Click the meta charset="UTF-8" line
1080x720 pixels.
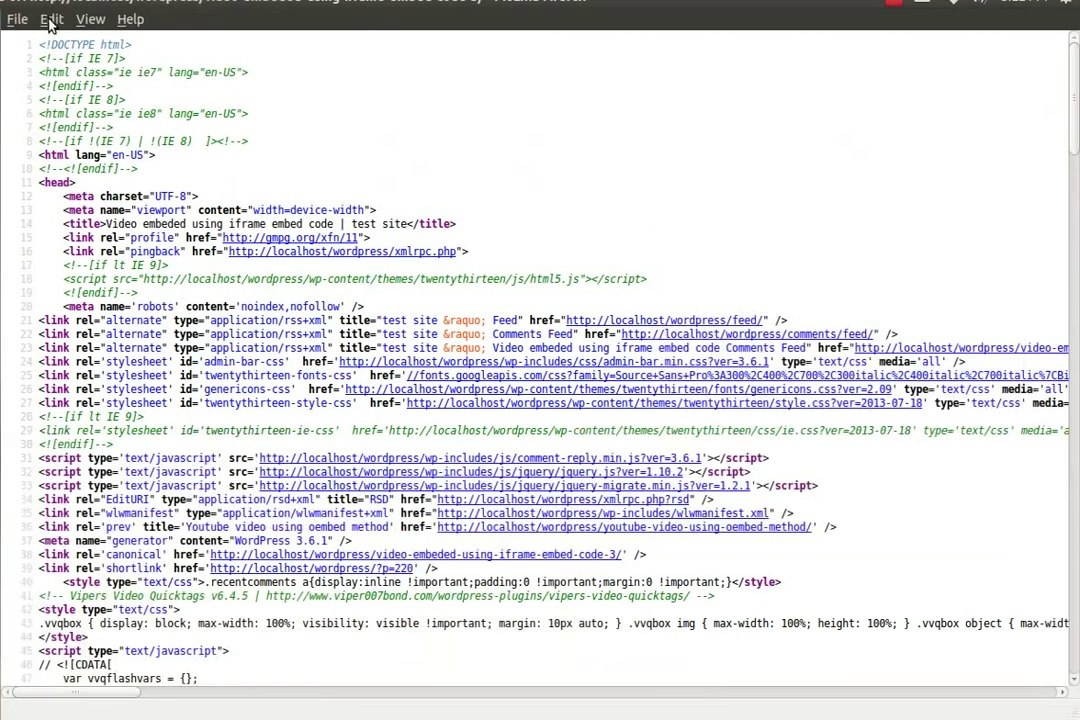coord(130,196)
